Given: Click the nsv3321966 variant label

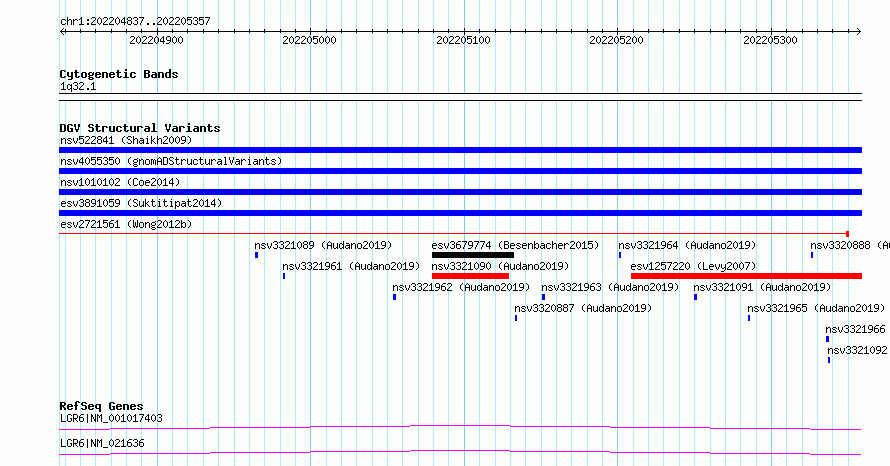Looking at the screenshot, I should (855, 329).
